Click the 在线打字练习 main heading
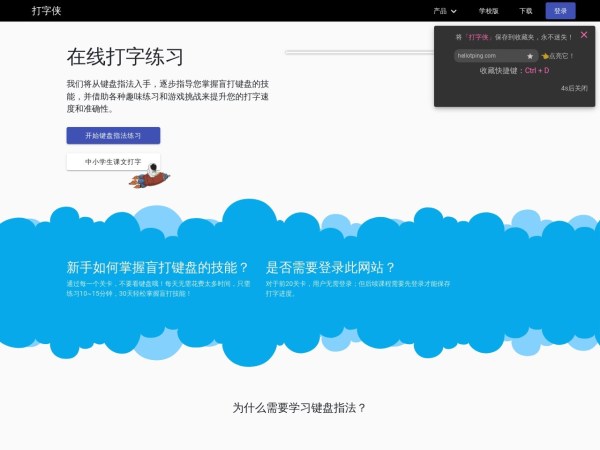This screenshot has height=450, width=600. tap(125, 56)
